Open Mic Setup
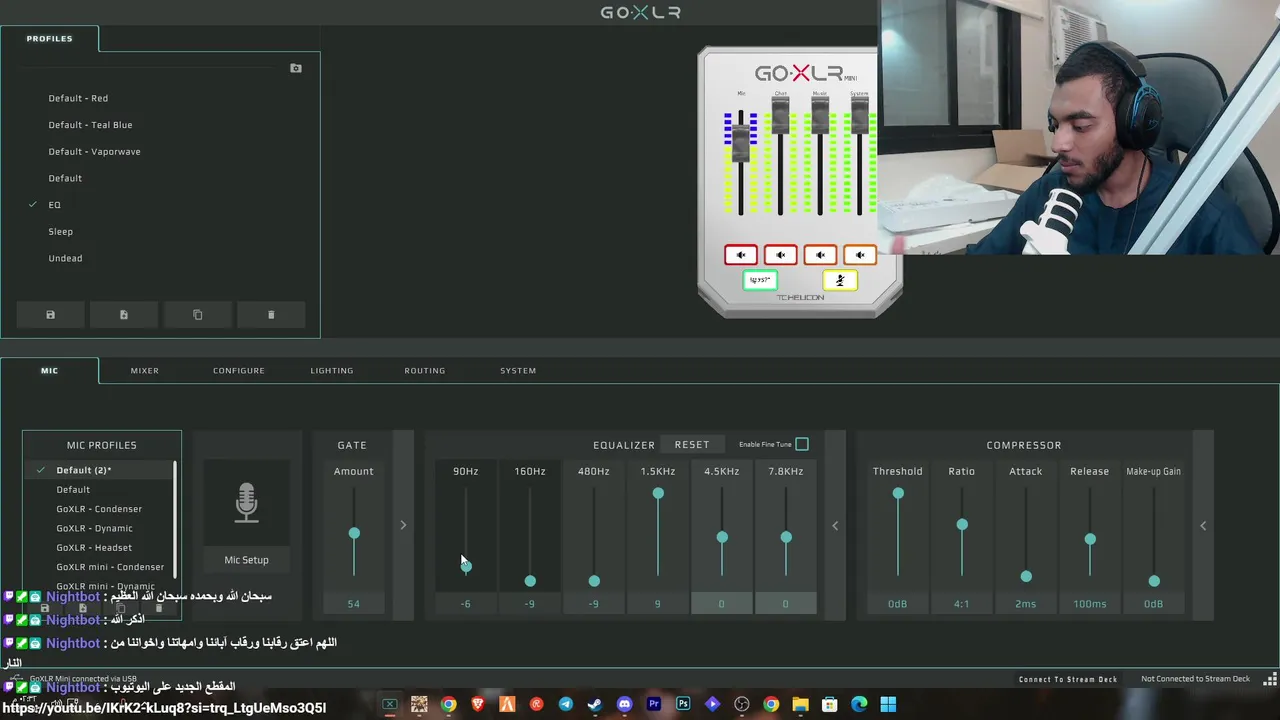Image resolution: width=1280 pixels, height=720 pixels. (246, 560)
